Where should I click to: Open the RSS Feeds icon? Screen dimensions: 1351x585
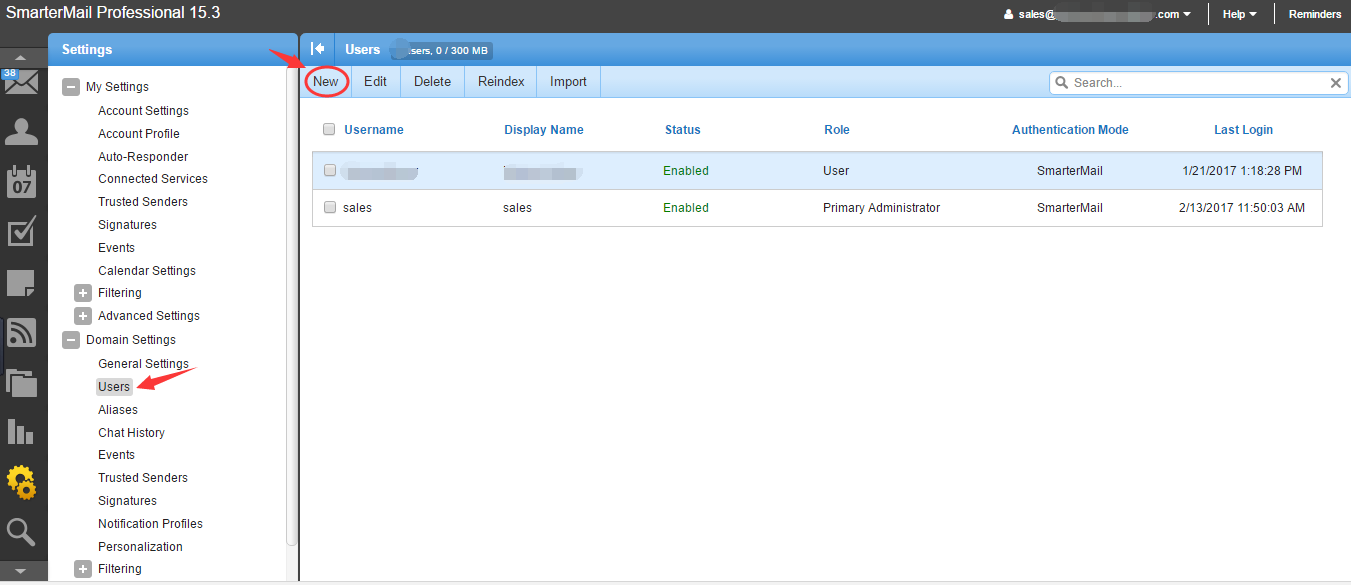tap(22, 331)
